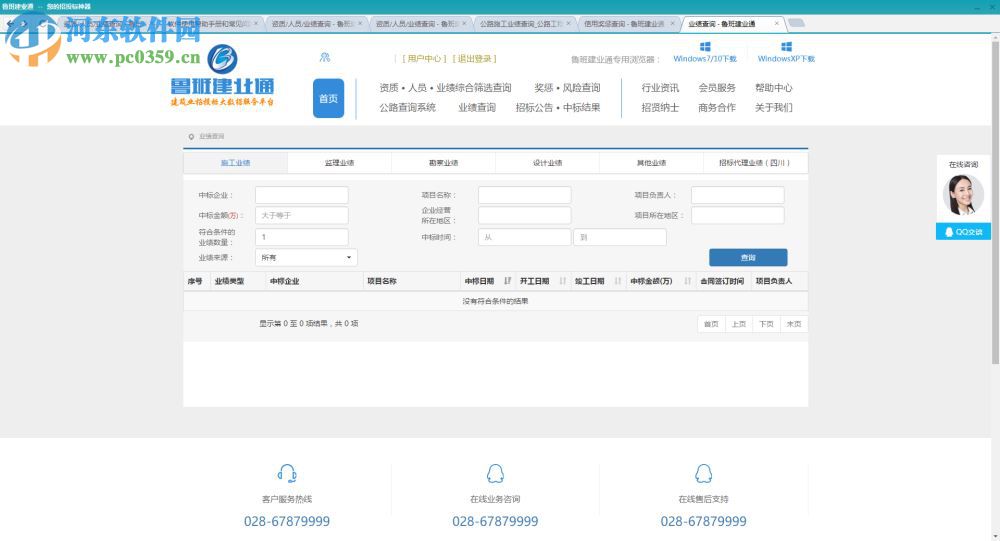The image size is (1000, 541).
Task: Click the WindowsXP下载 link text
Action: (x=786, y=59)
